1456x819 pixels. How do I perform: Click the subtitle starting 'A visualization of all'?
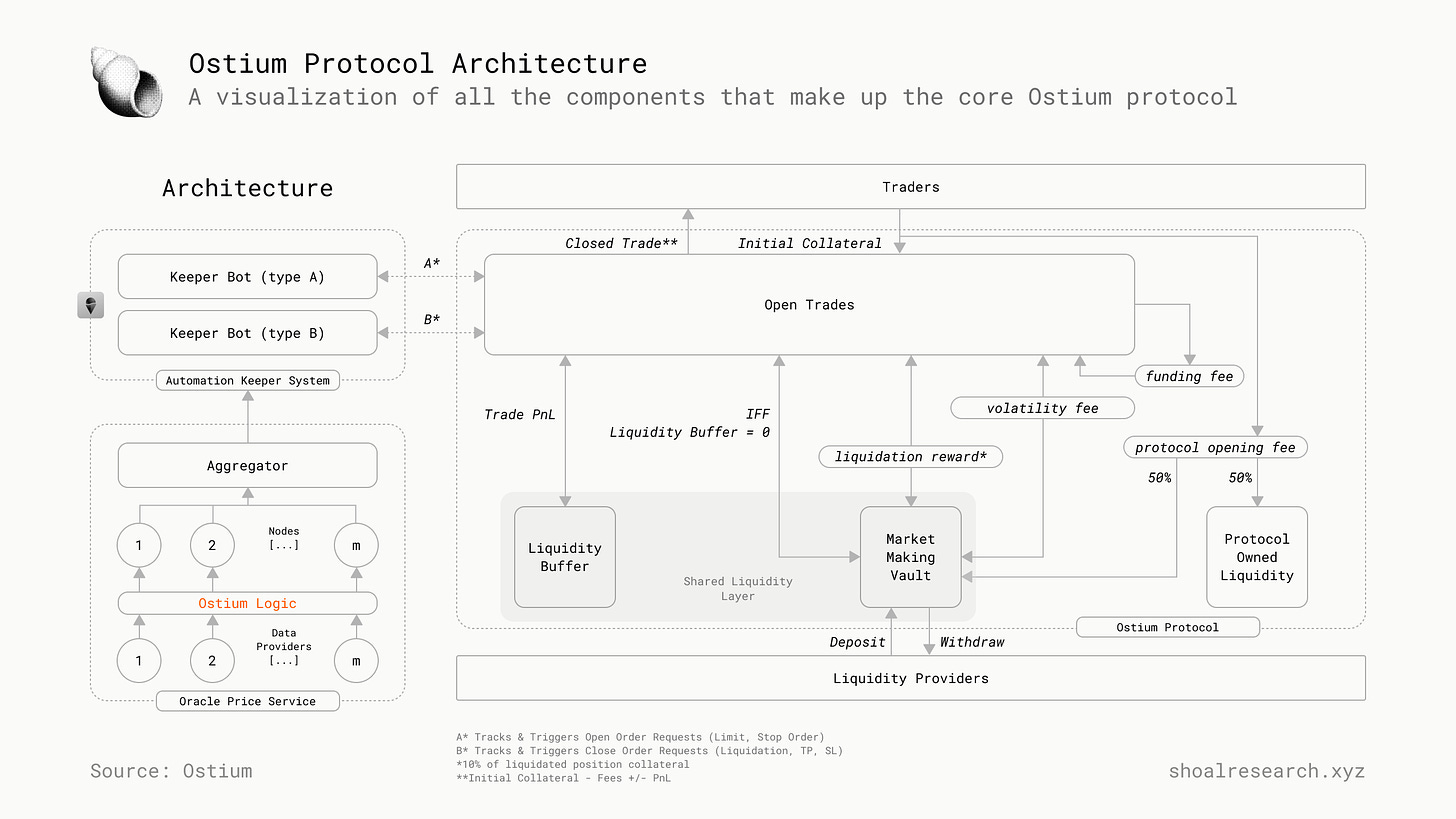[x=713, y=97]
